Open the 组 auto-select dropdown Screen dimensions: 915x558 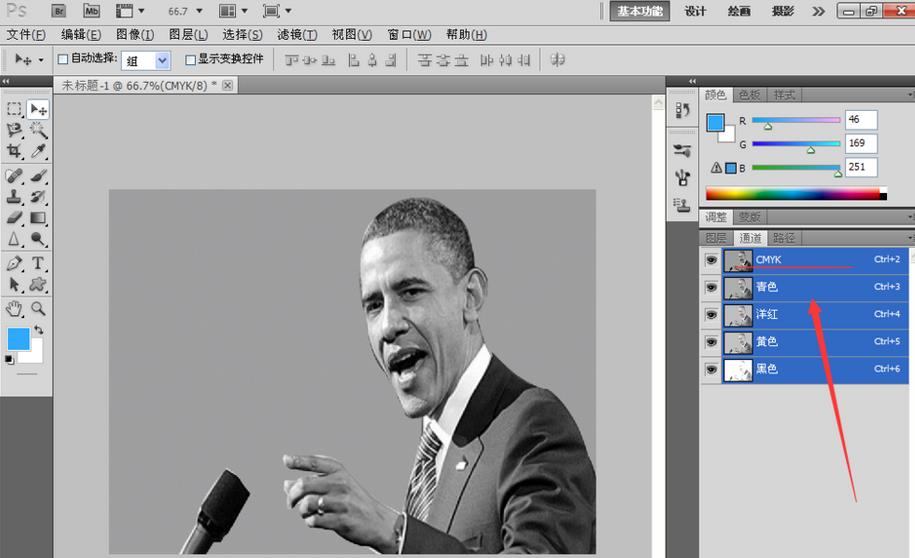[x=146, y=60]
